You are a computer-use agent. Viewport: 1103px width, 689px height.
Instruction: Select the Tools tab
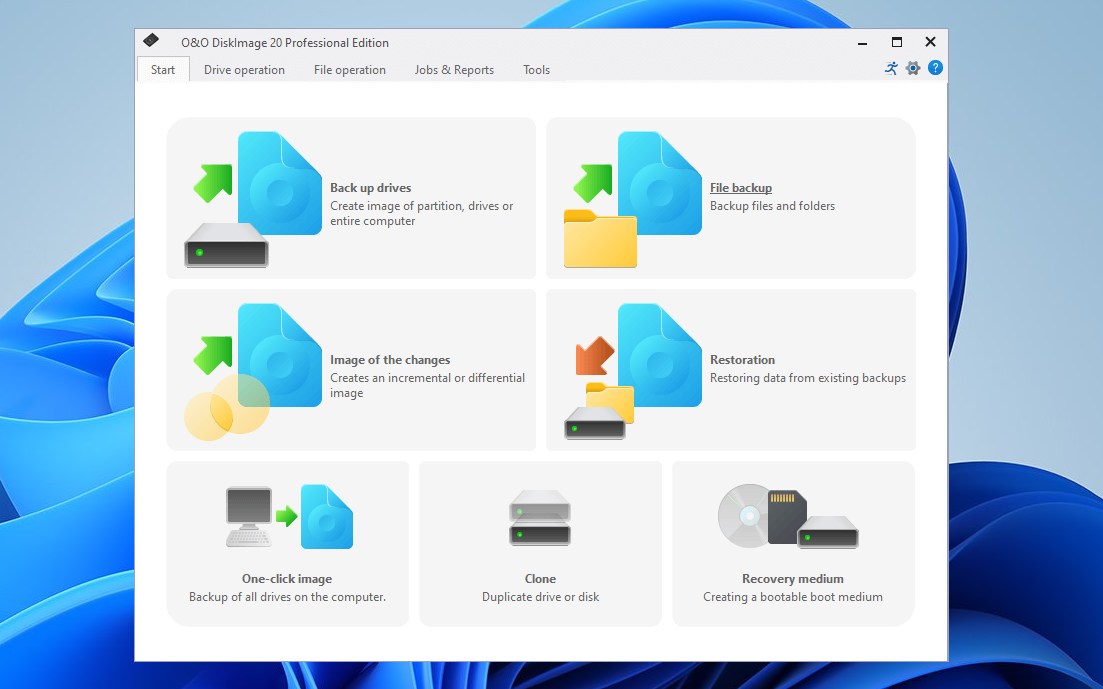coord(536,70)
